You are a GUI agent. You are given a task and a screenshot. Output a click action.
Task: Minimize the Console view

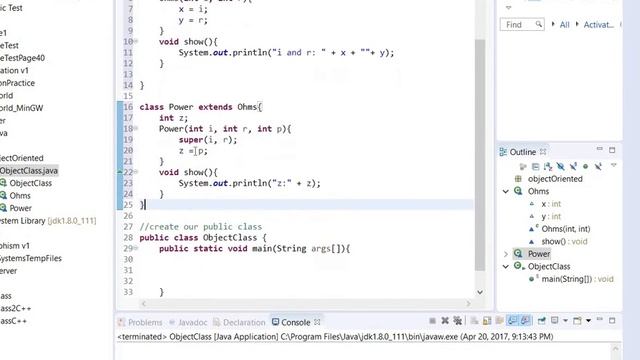[600, 320]
